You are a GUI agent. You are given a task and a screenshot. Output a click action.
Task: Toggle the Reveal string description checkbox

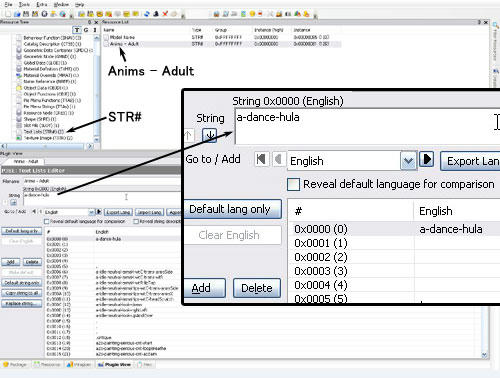click(x=136, y=221)
